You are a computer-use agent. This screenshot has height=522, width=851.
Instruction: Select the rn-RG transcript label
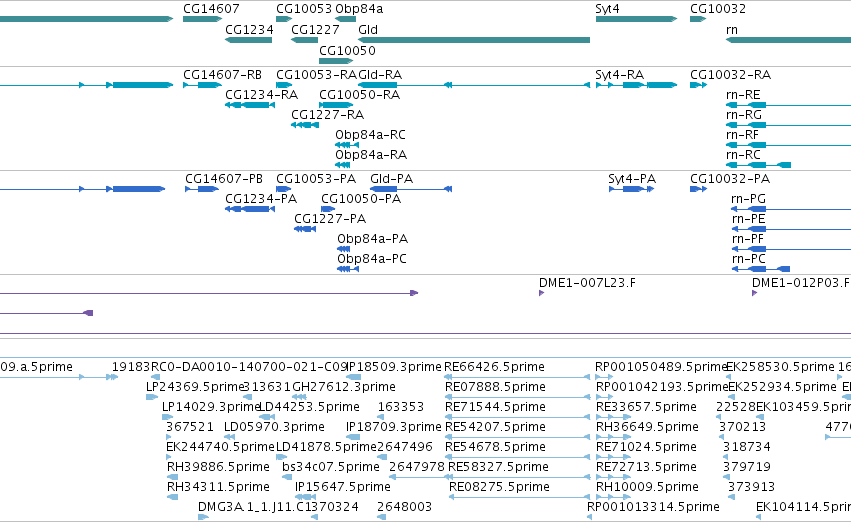pos(744,115)
